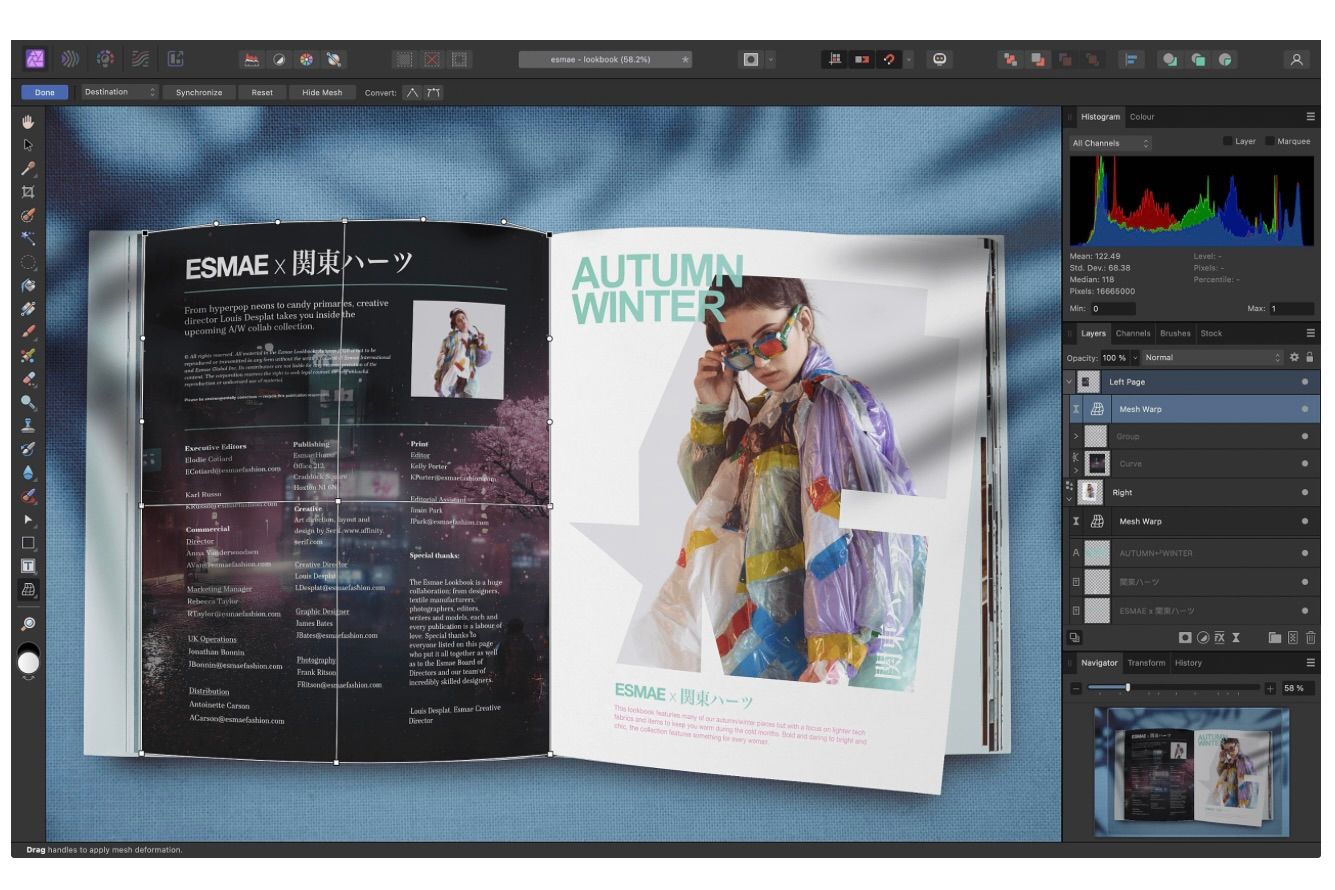Apply Auto Contrast from the toolbar
The height and width of the screenshot is (890, 1335).
pos(279,60)
